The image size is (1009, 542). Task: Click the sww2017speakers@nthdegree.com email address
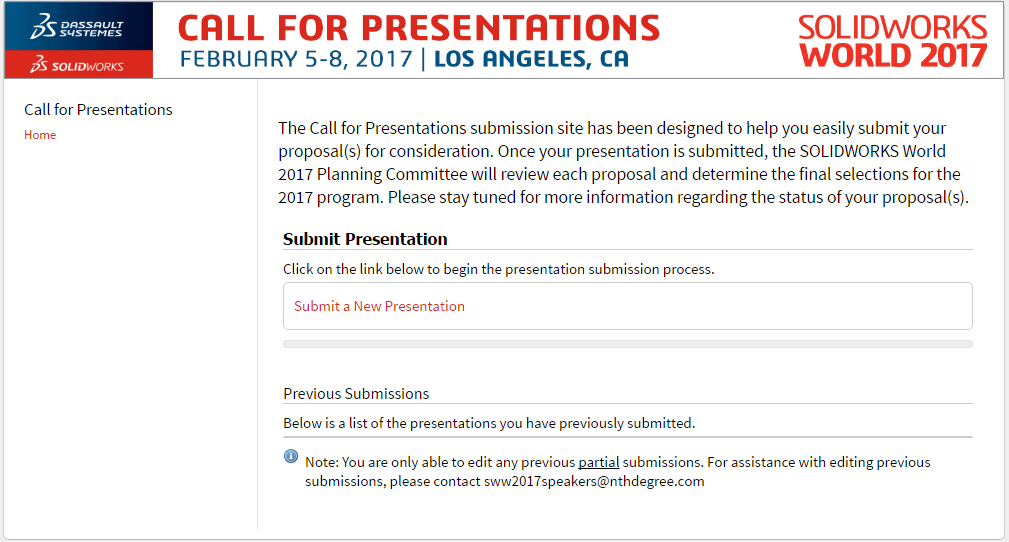coord(594,481)
